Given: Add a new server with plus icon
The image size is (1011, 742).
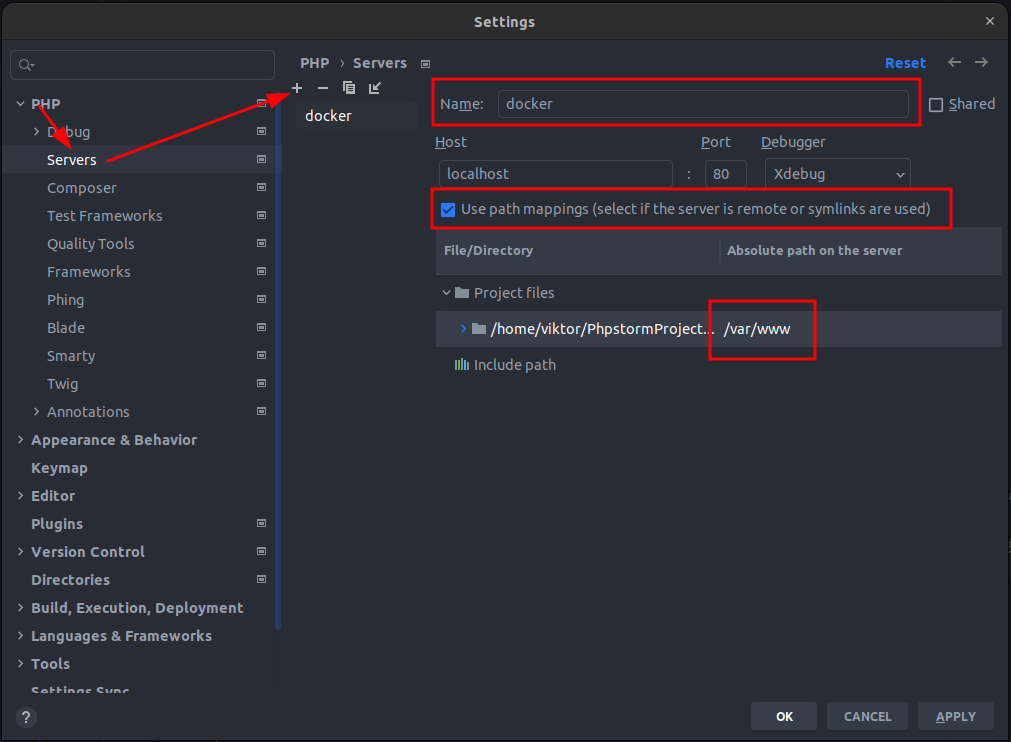Looking at the screenshot, I should pos(297,88).
